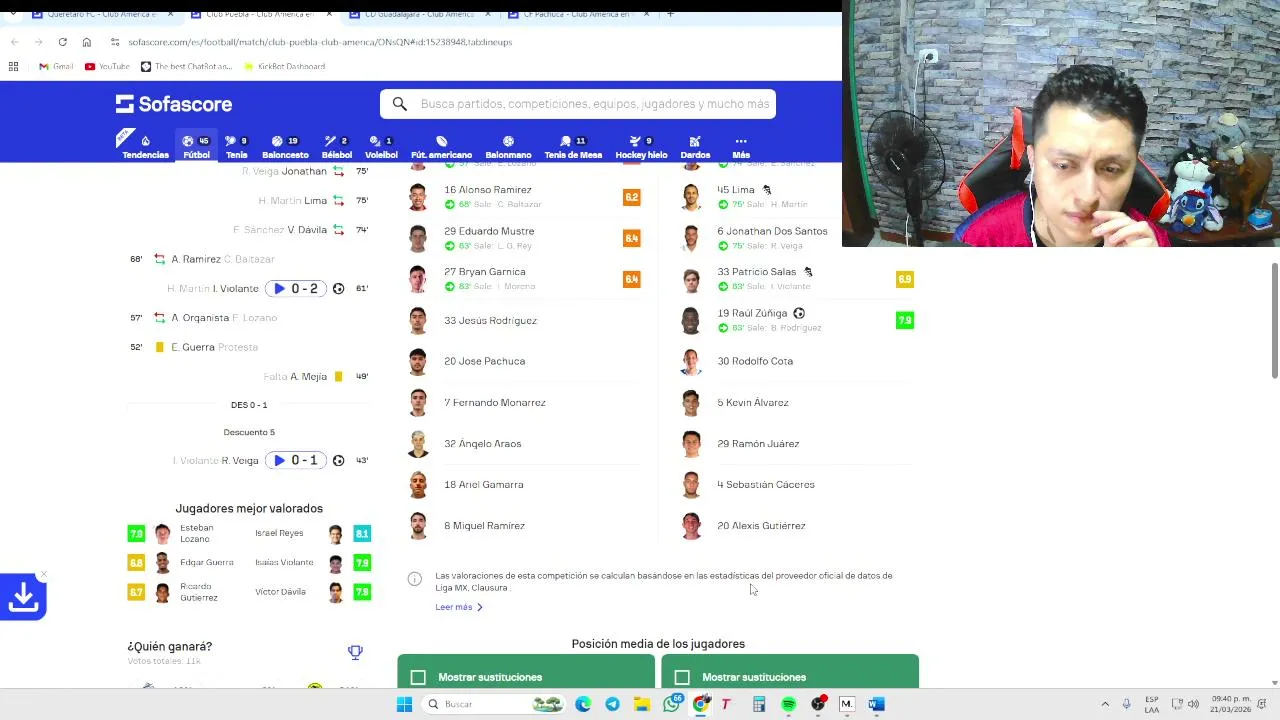Open the Tenis de Mesa icon
This screenshot has width=1280, height=720.
pos(573,146)
